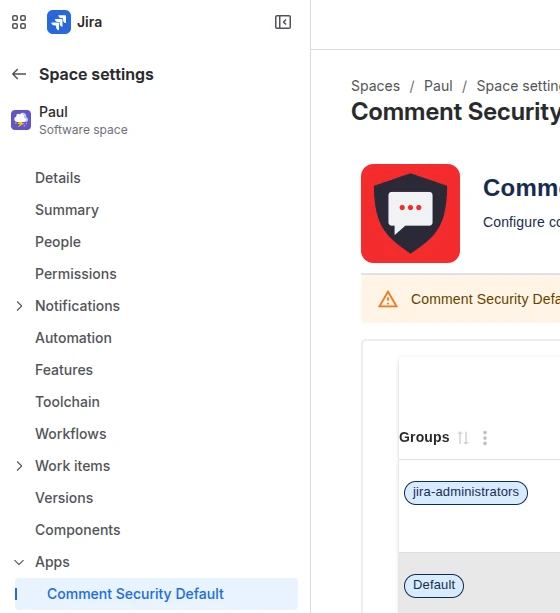560x613 pixels.
Task: Select Apps in the sidebar
Action: coord(52,562)
